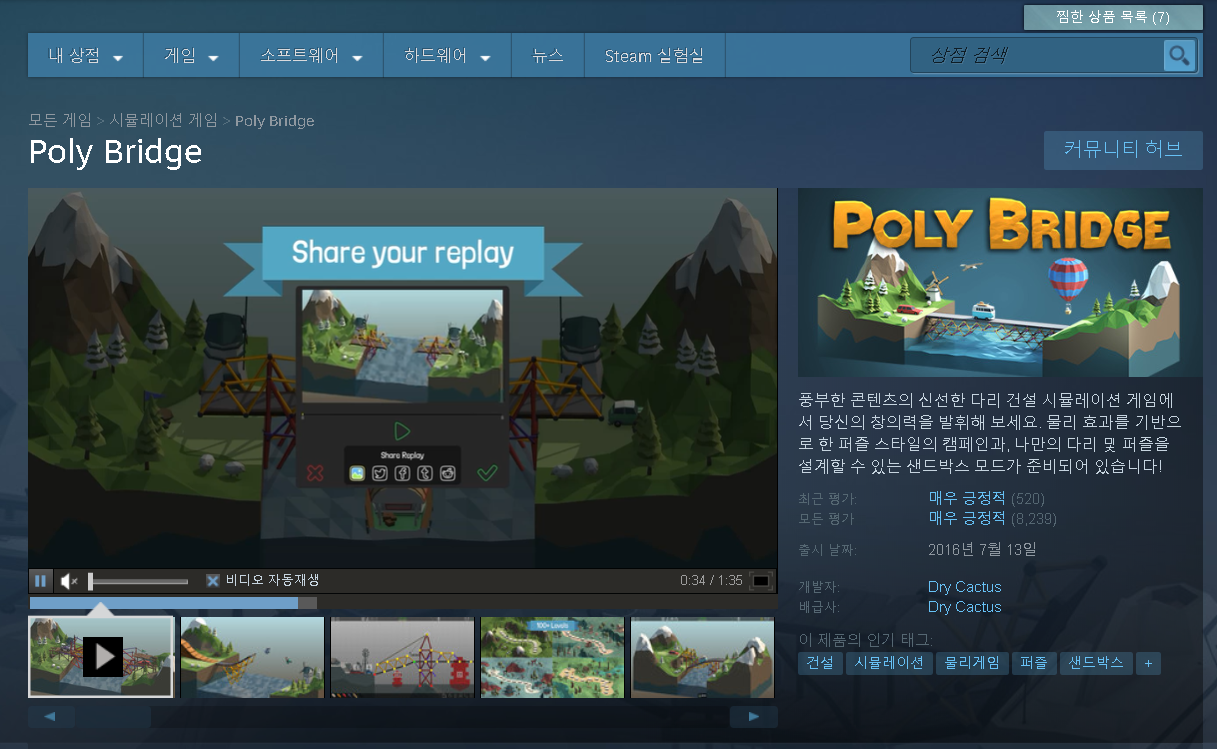Click the 2016년 7월 13일 release date
The height and width of the screenshot is (749, 1217).
[x=982, y=549]
